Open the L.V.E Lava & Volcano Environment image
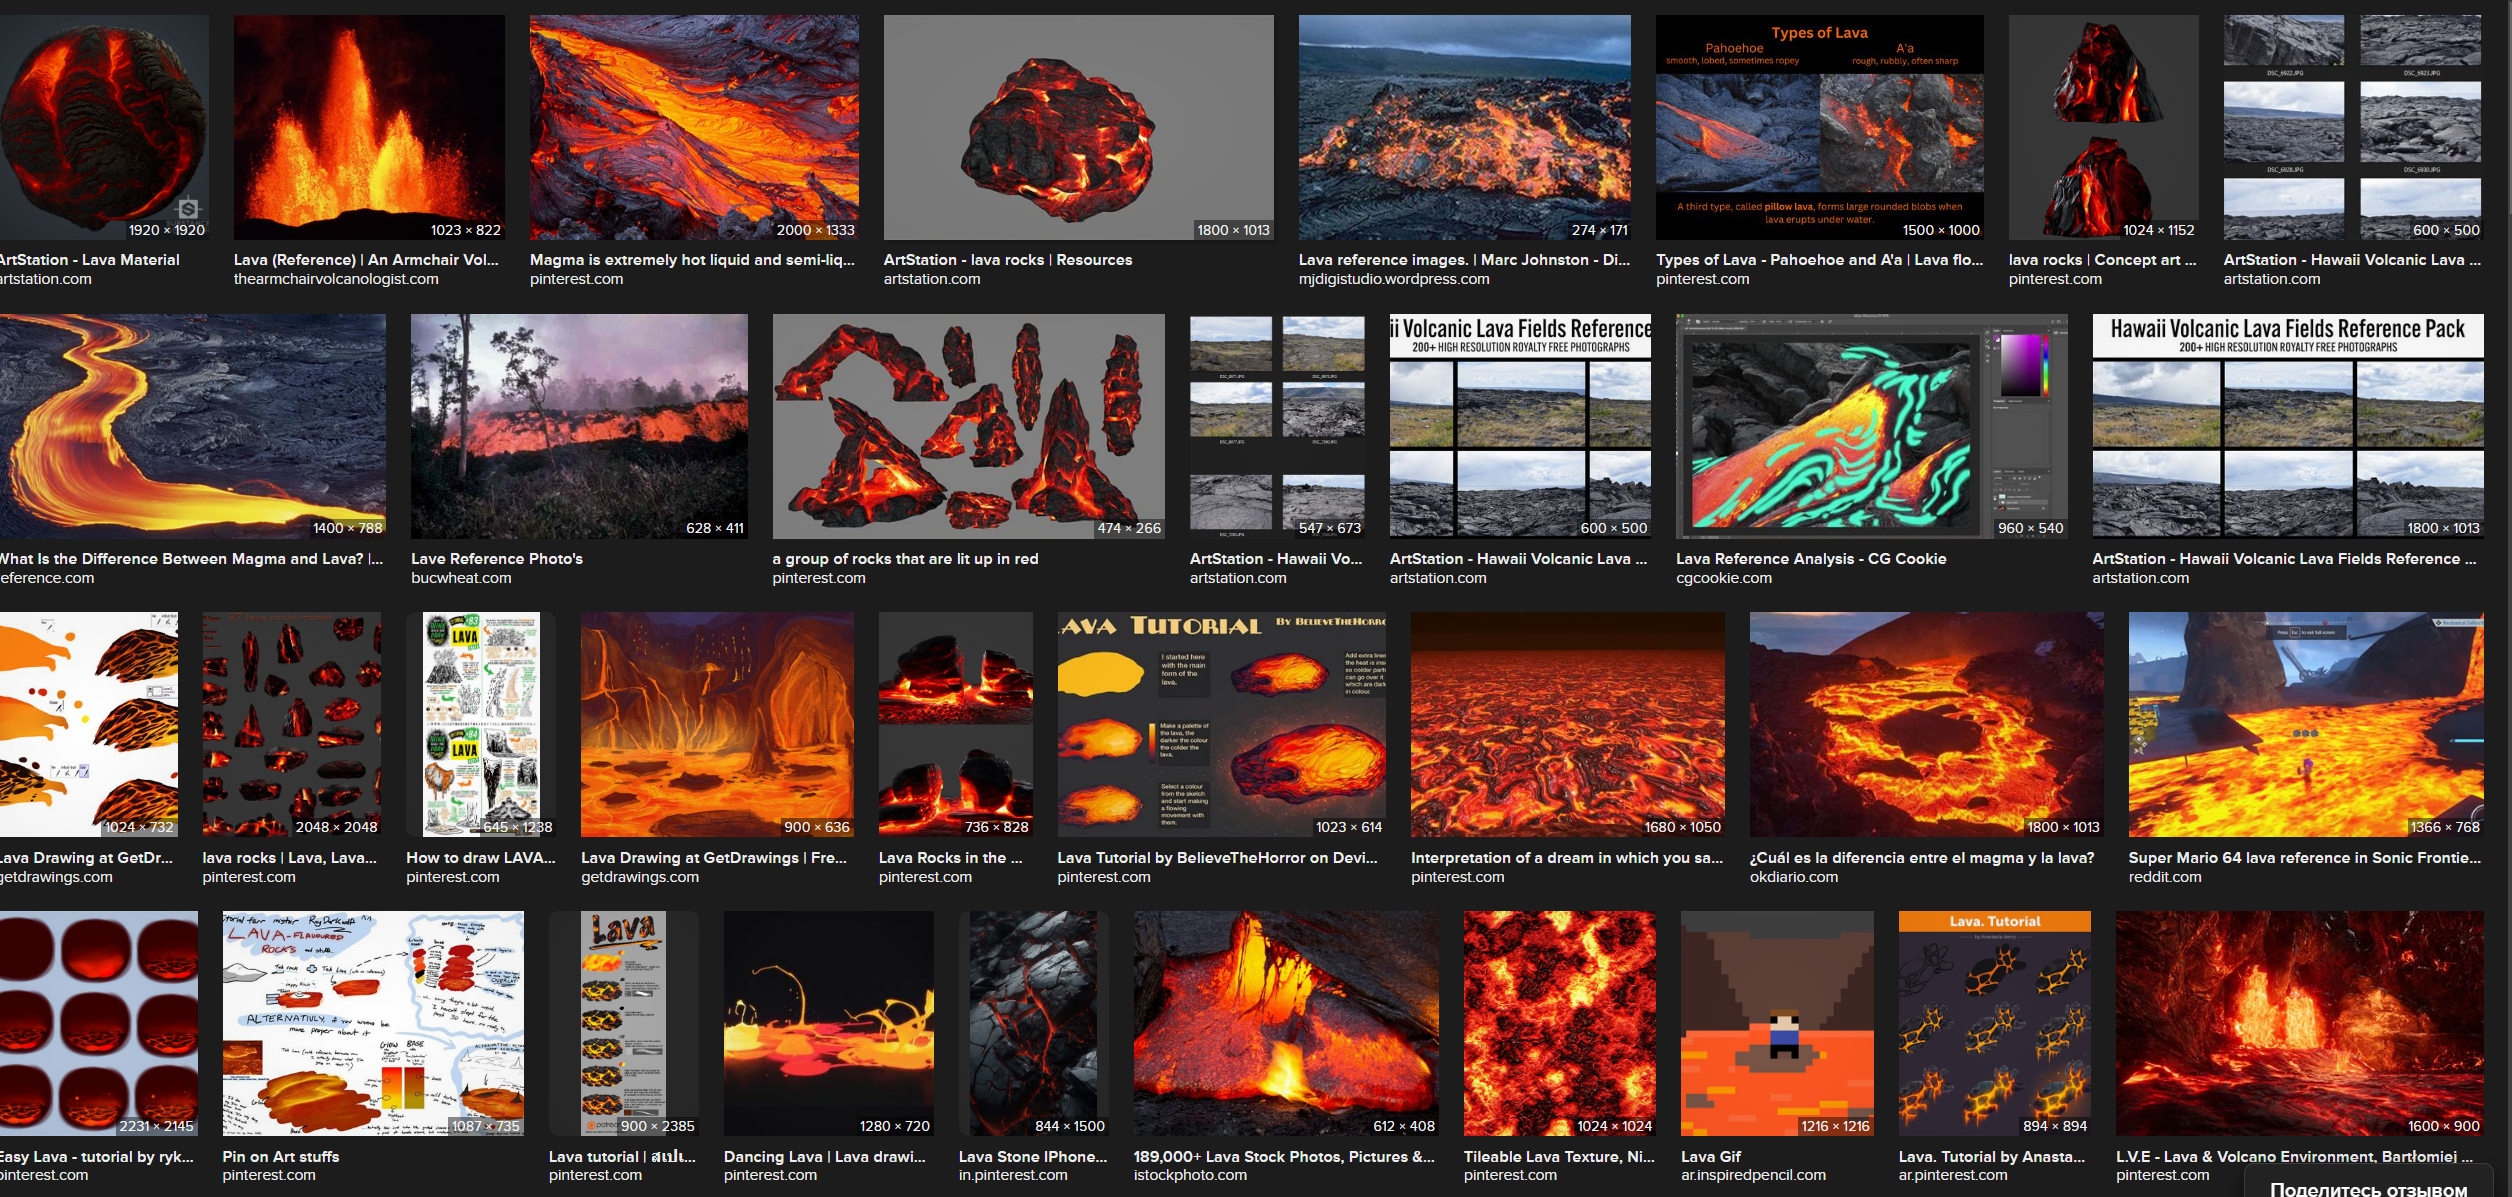2512x1197 pixels. pos(2298,1023)
